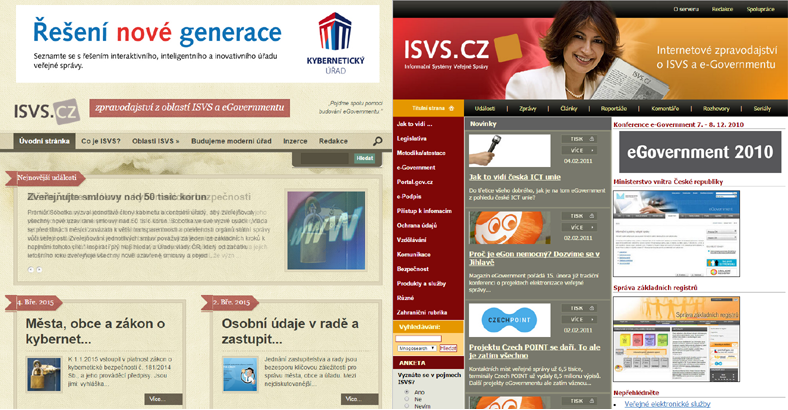
Task: Open the Zahraniční rubrika sidebar category
Action: (x=422, y=312)
